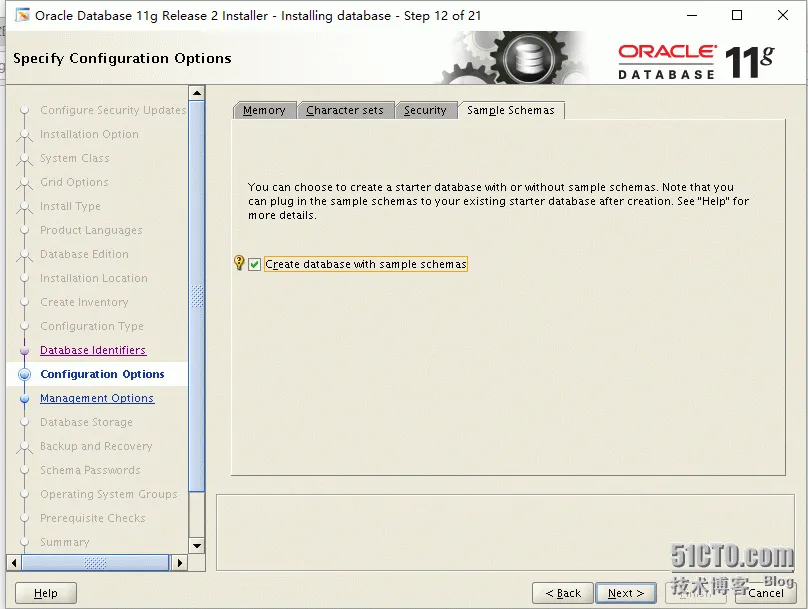
Task: Click 'Prerequisite Checks' step text
Action: [93, 518]
